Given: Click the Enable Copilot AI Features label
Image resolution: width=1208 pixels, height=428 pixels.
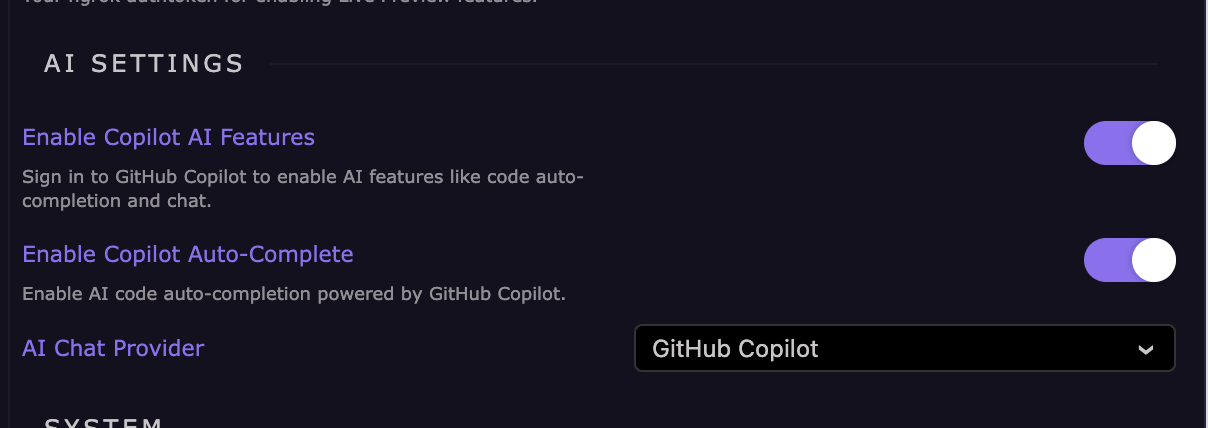Looking at the screenshot, I should [168, 137].
